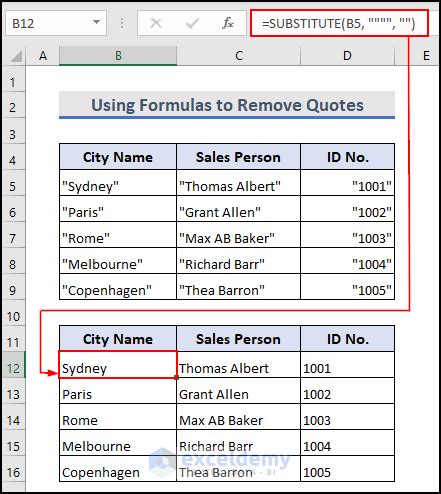
Task: Click cell with "Richard Barr" in quotes
Action: (239, 261)
